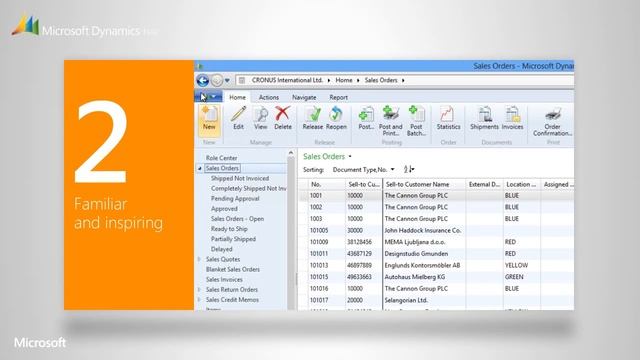
Task: Sort by External D... column header
Action: coord(484,184)
